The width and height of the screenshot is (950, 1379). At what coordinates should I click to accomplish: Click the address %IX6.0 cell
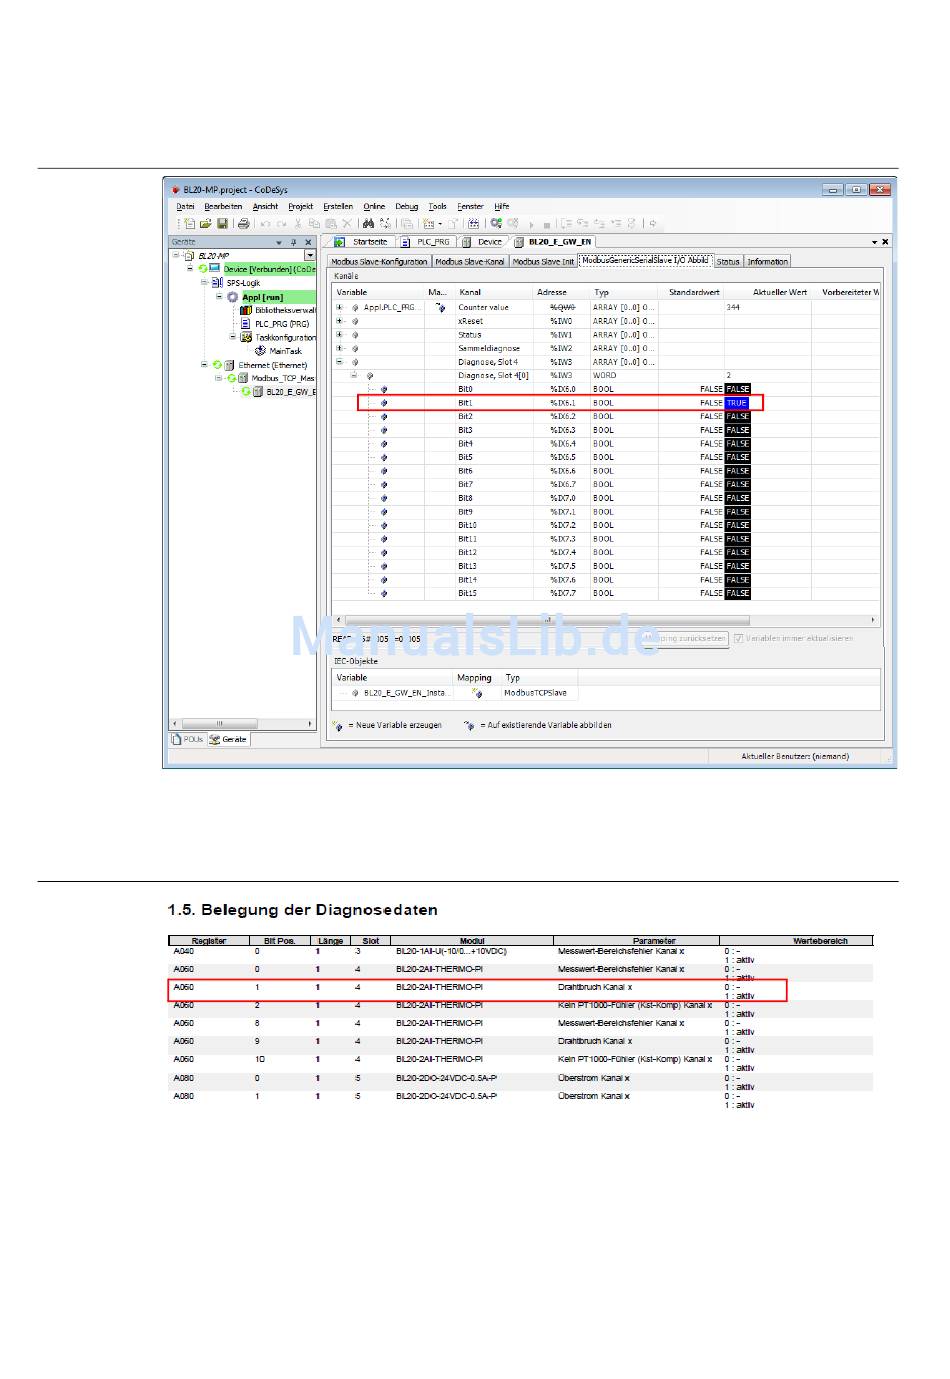click(x=563, y=389)
